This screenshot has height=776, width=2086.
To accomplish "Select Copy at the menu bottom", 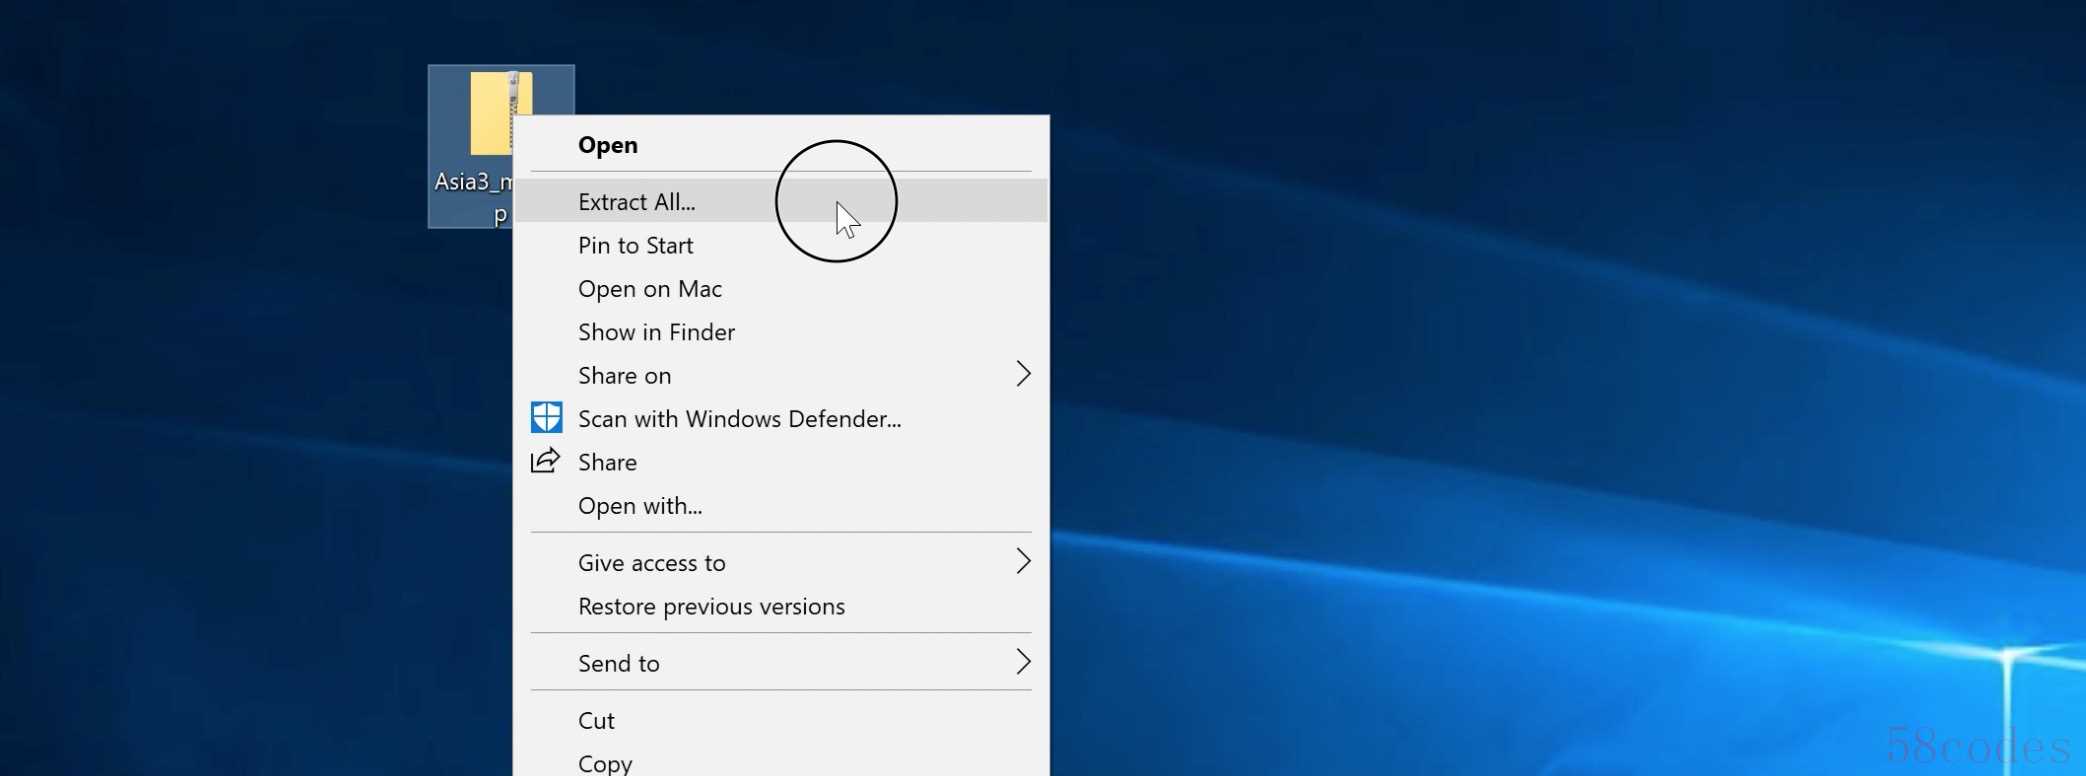I will point(604,763).
